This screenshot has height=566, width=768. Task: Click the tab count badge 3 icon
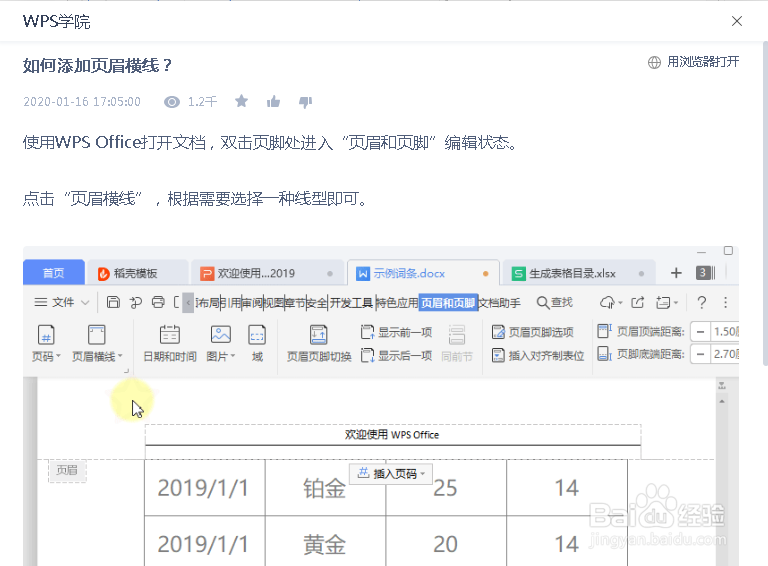coord(705,273)
